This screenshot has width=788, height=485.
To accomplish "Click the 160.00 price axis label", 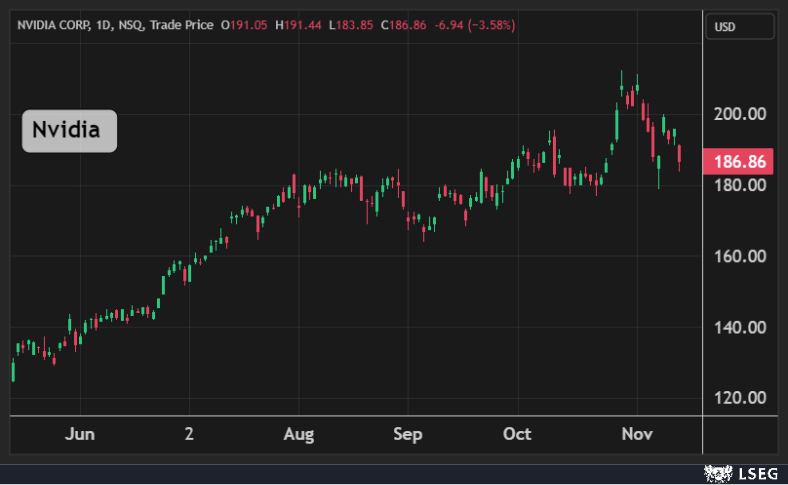I will [739, 256].
